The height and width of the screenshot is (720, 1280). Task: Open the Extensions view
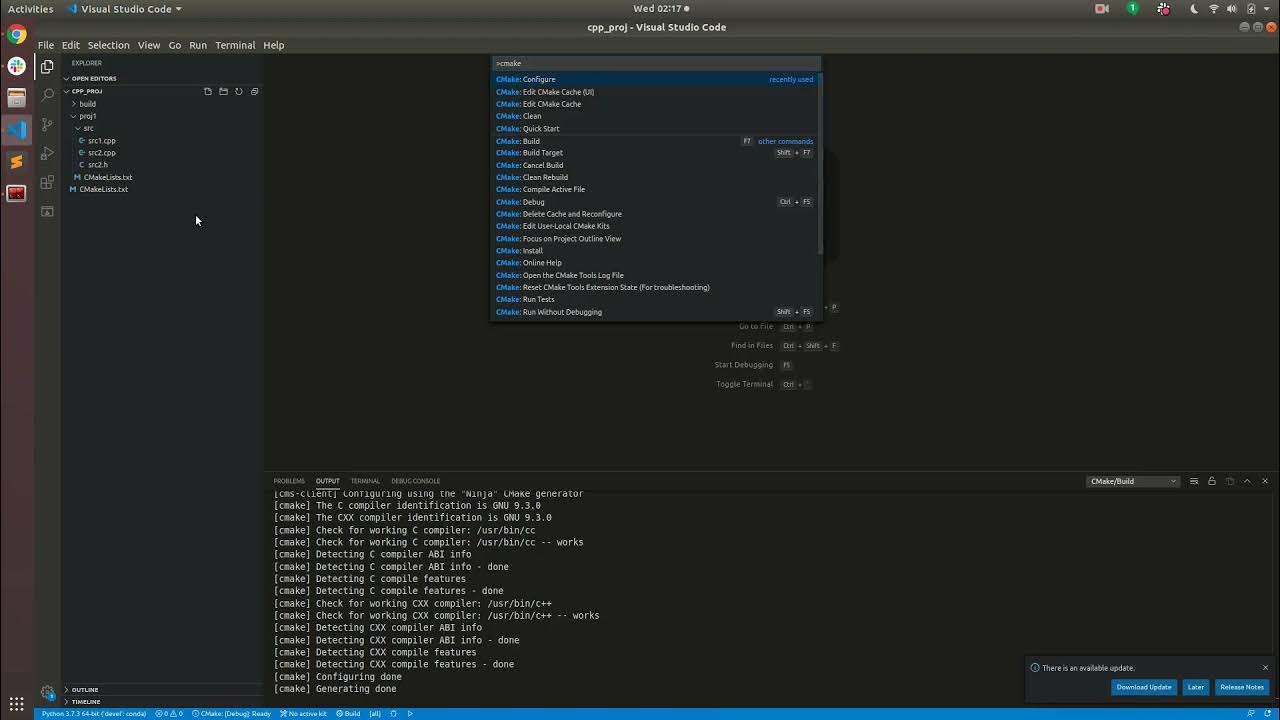click(47, 182)
